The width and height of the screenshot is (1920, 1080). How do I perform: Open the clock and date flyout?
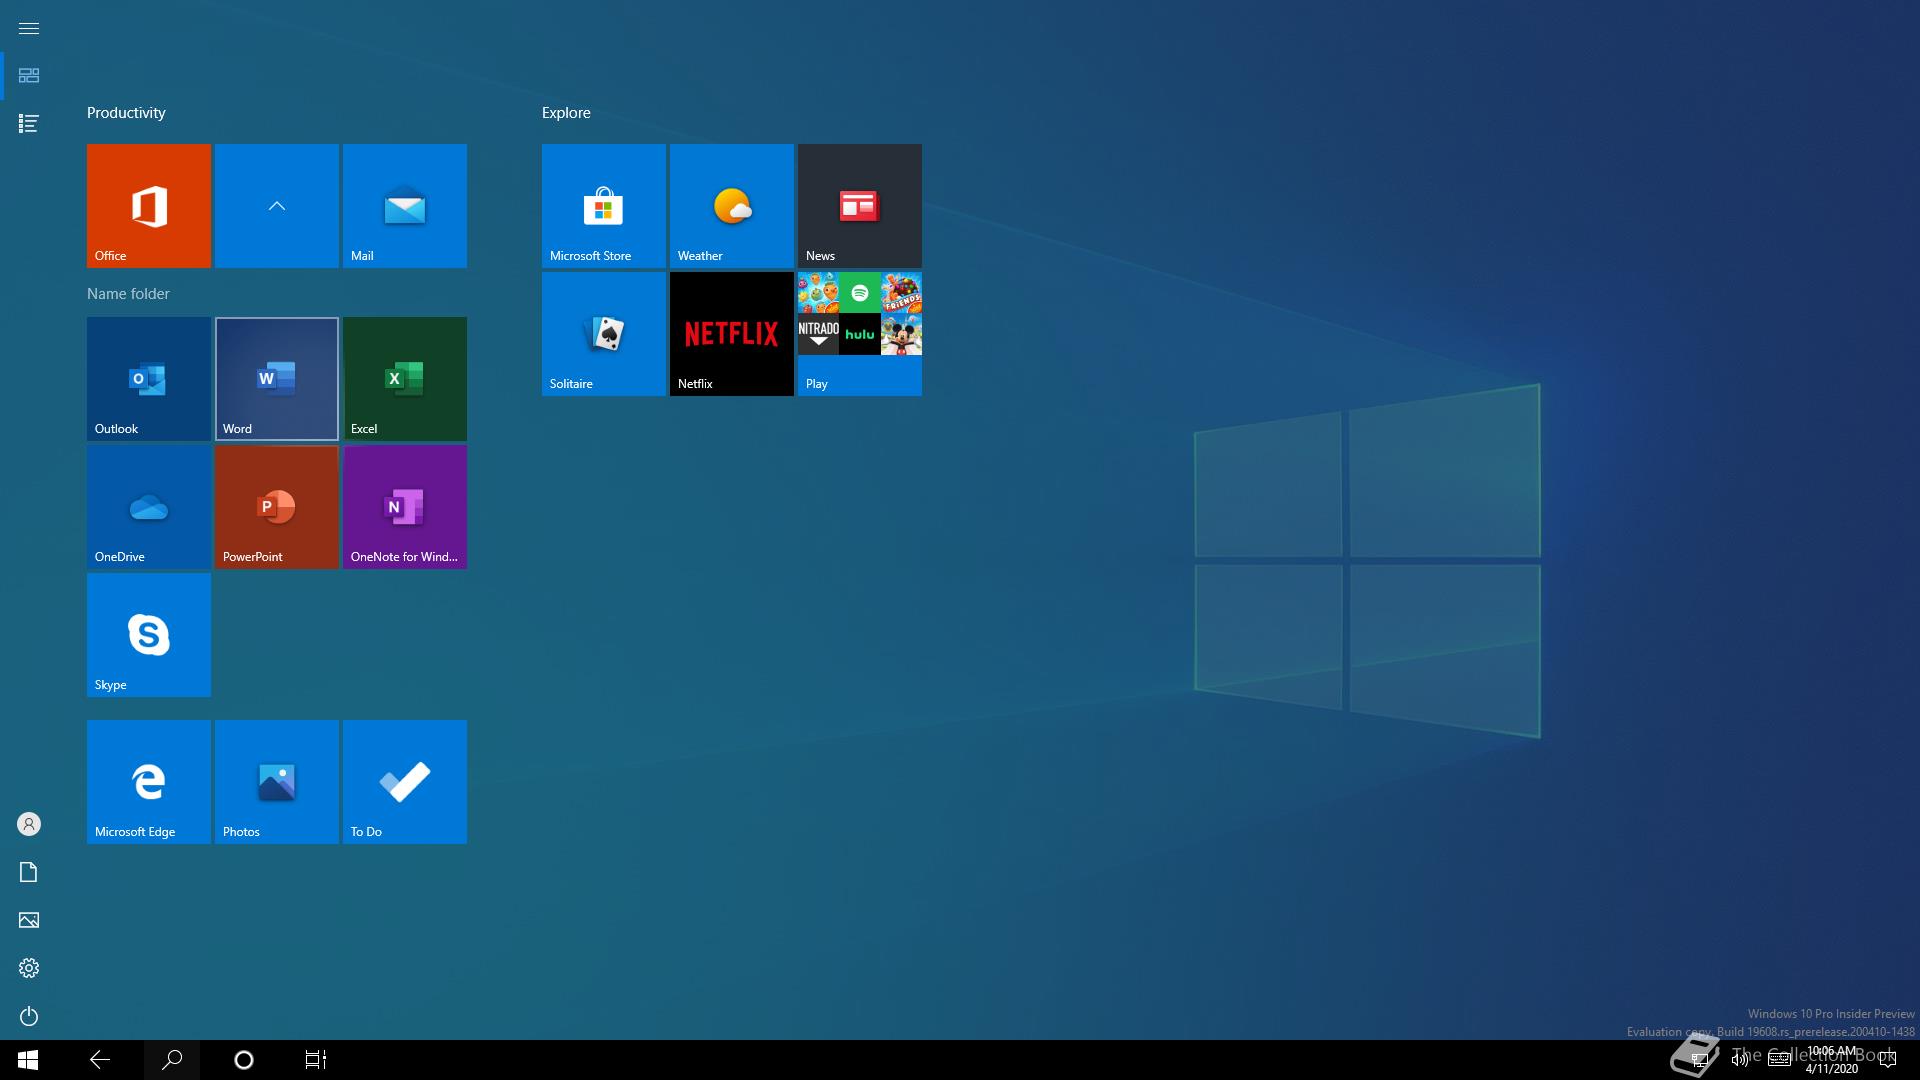tap(1832, 1060)
